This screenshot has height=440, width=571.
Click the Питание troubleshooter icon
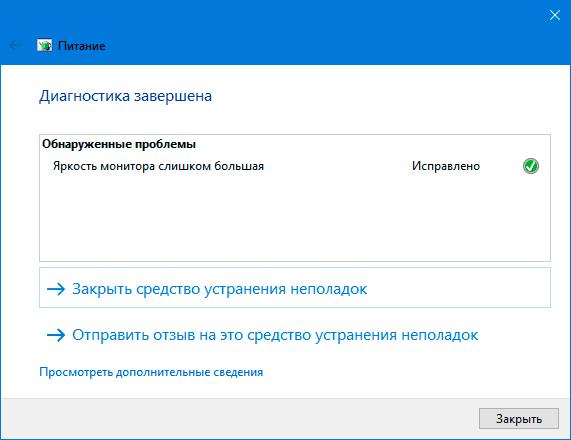[x=44, y=46]
